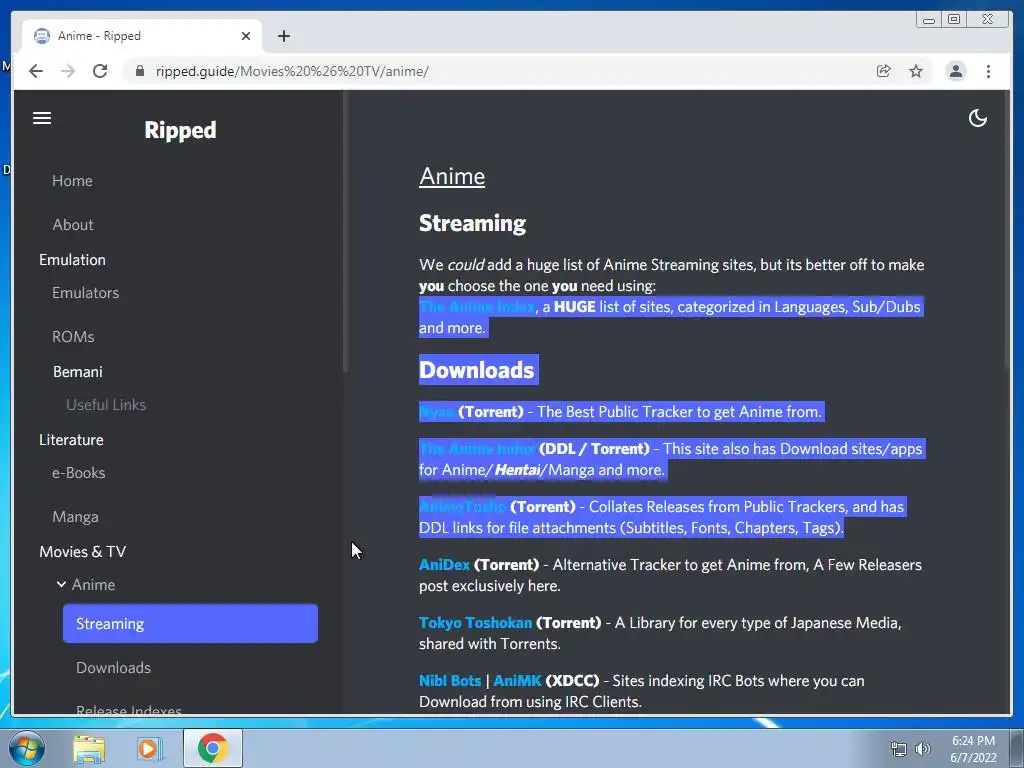Screen dimensions: 1024x768
Task: Open the taskbar clock showing 6:24 PM
Action: (973, 749)
